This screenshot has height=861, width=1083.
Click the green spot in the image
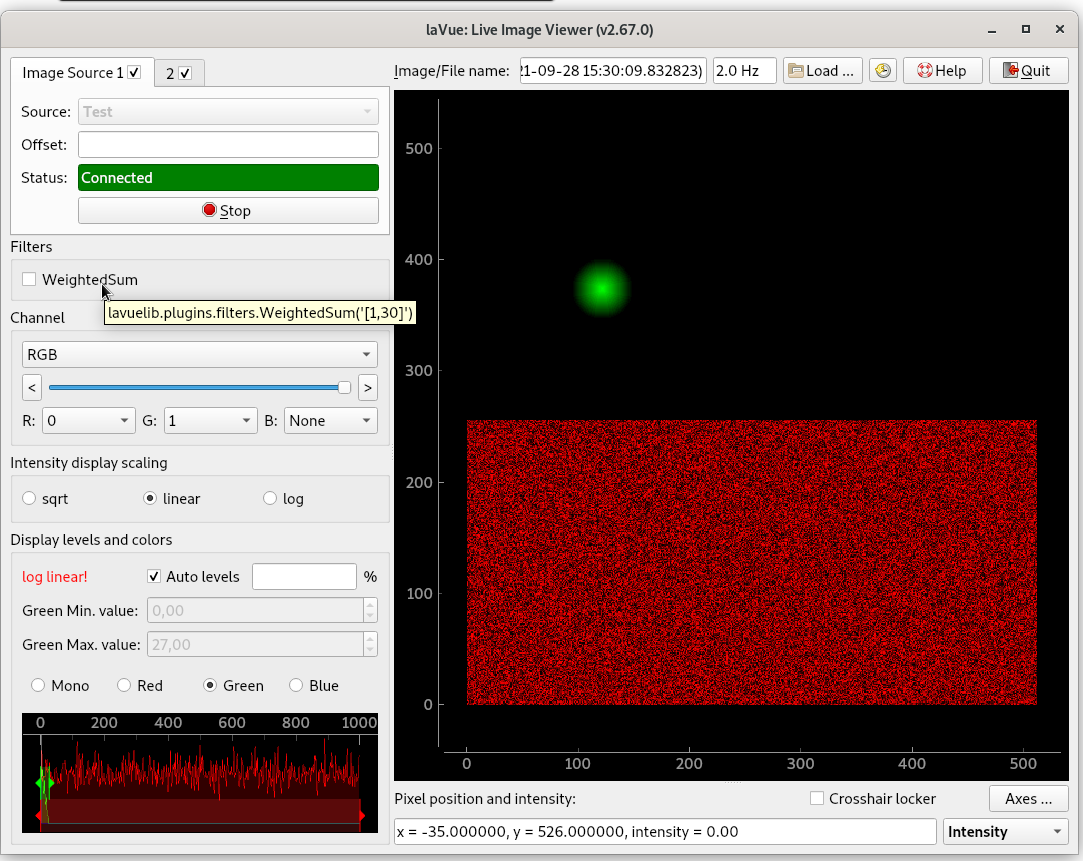tap(601, 289)
